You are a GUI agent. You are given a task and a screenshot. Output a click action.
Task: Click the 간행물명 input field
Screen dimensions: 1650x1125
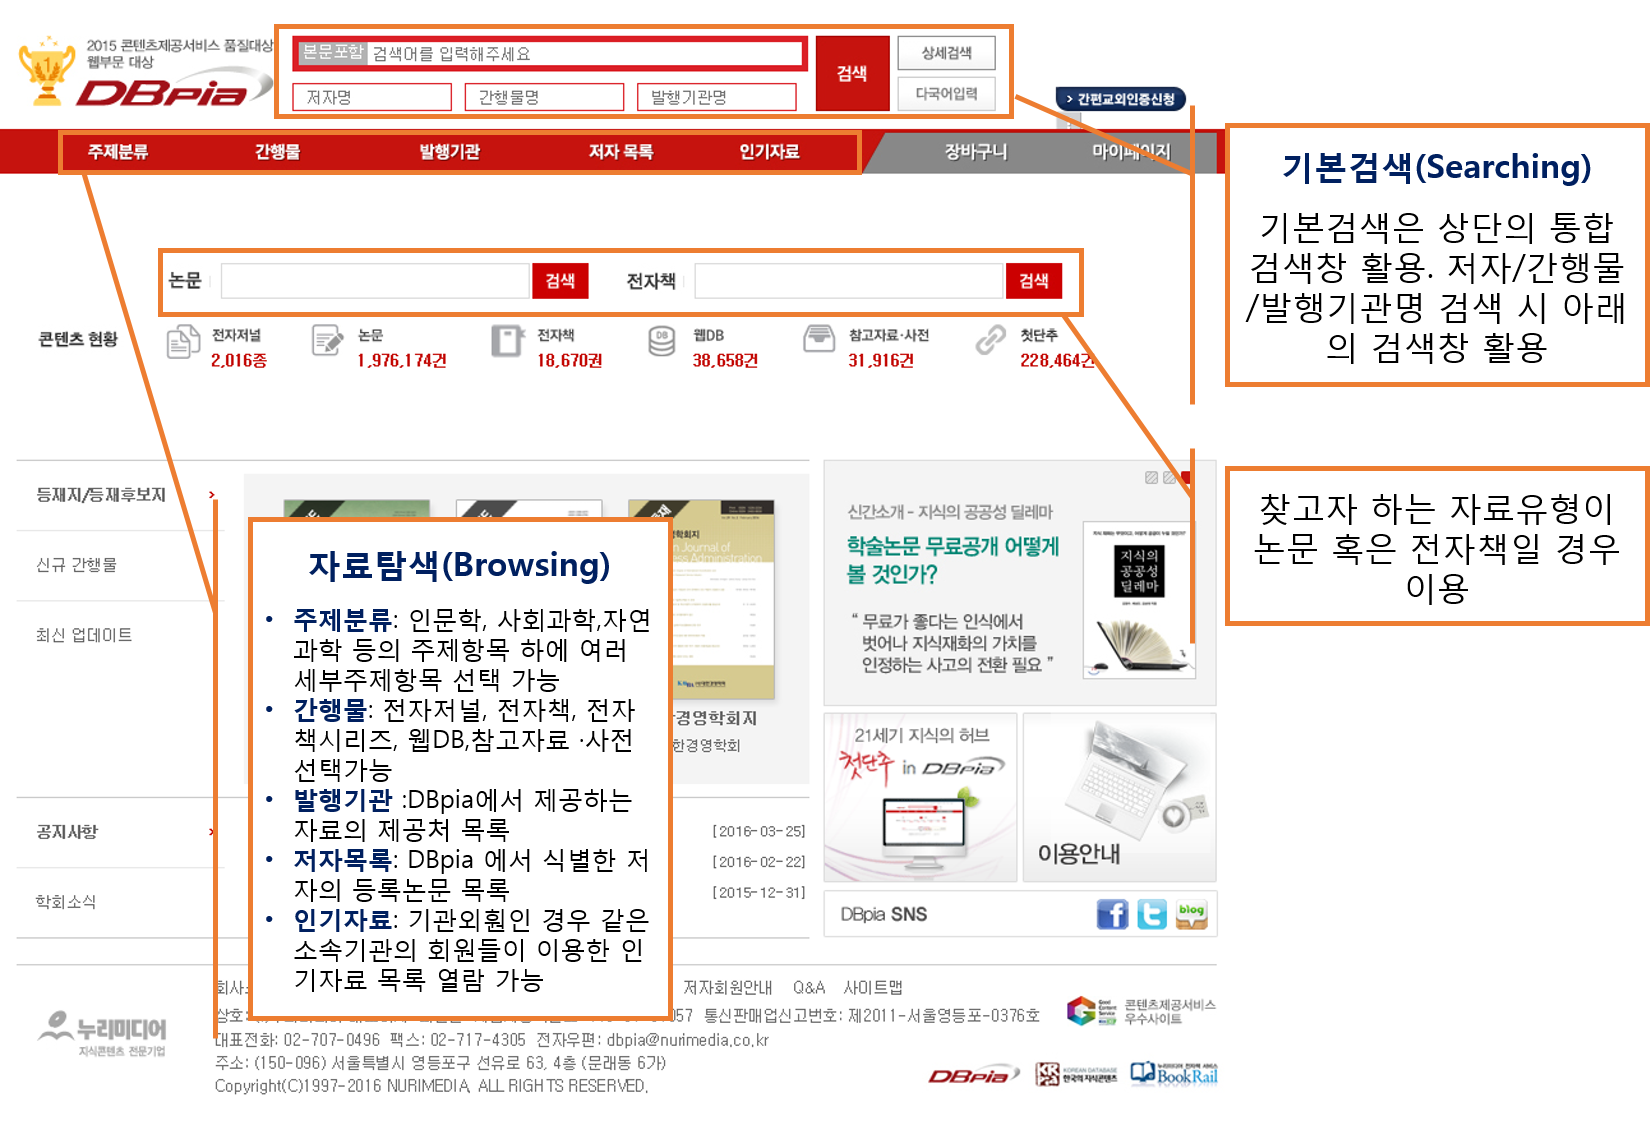click(x=544, y=97)
